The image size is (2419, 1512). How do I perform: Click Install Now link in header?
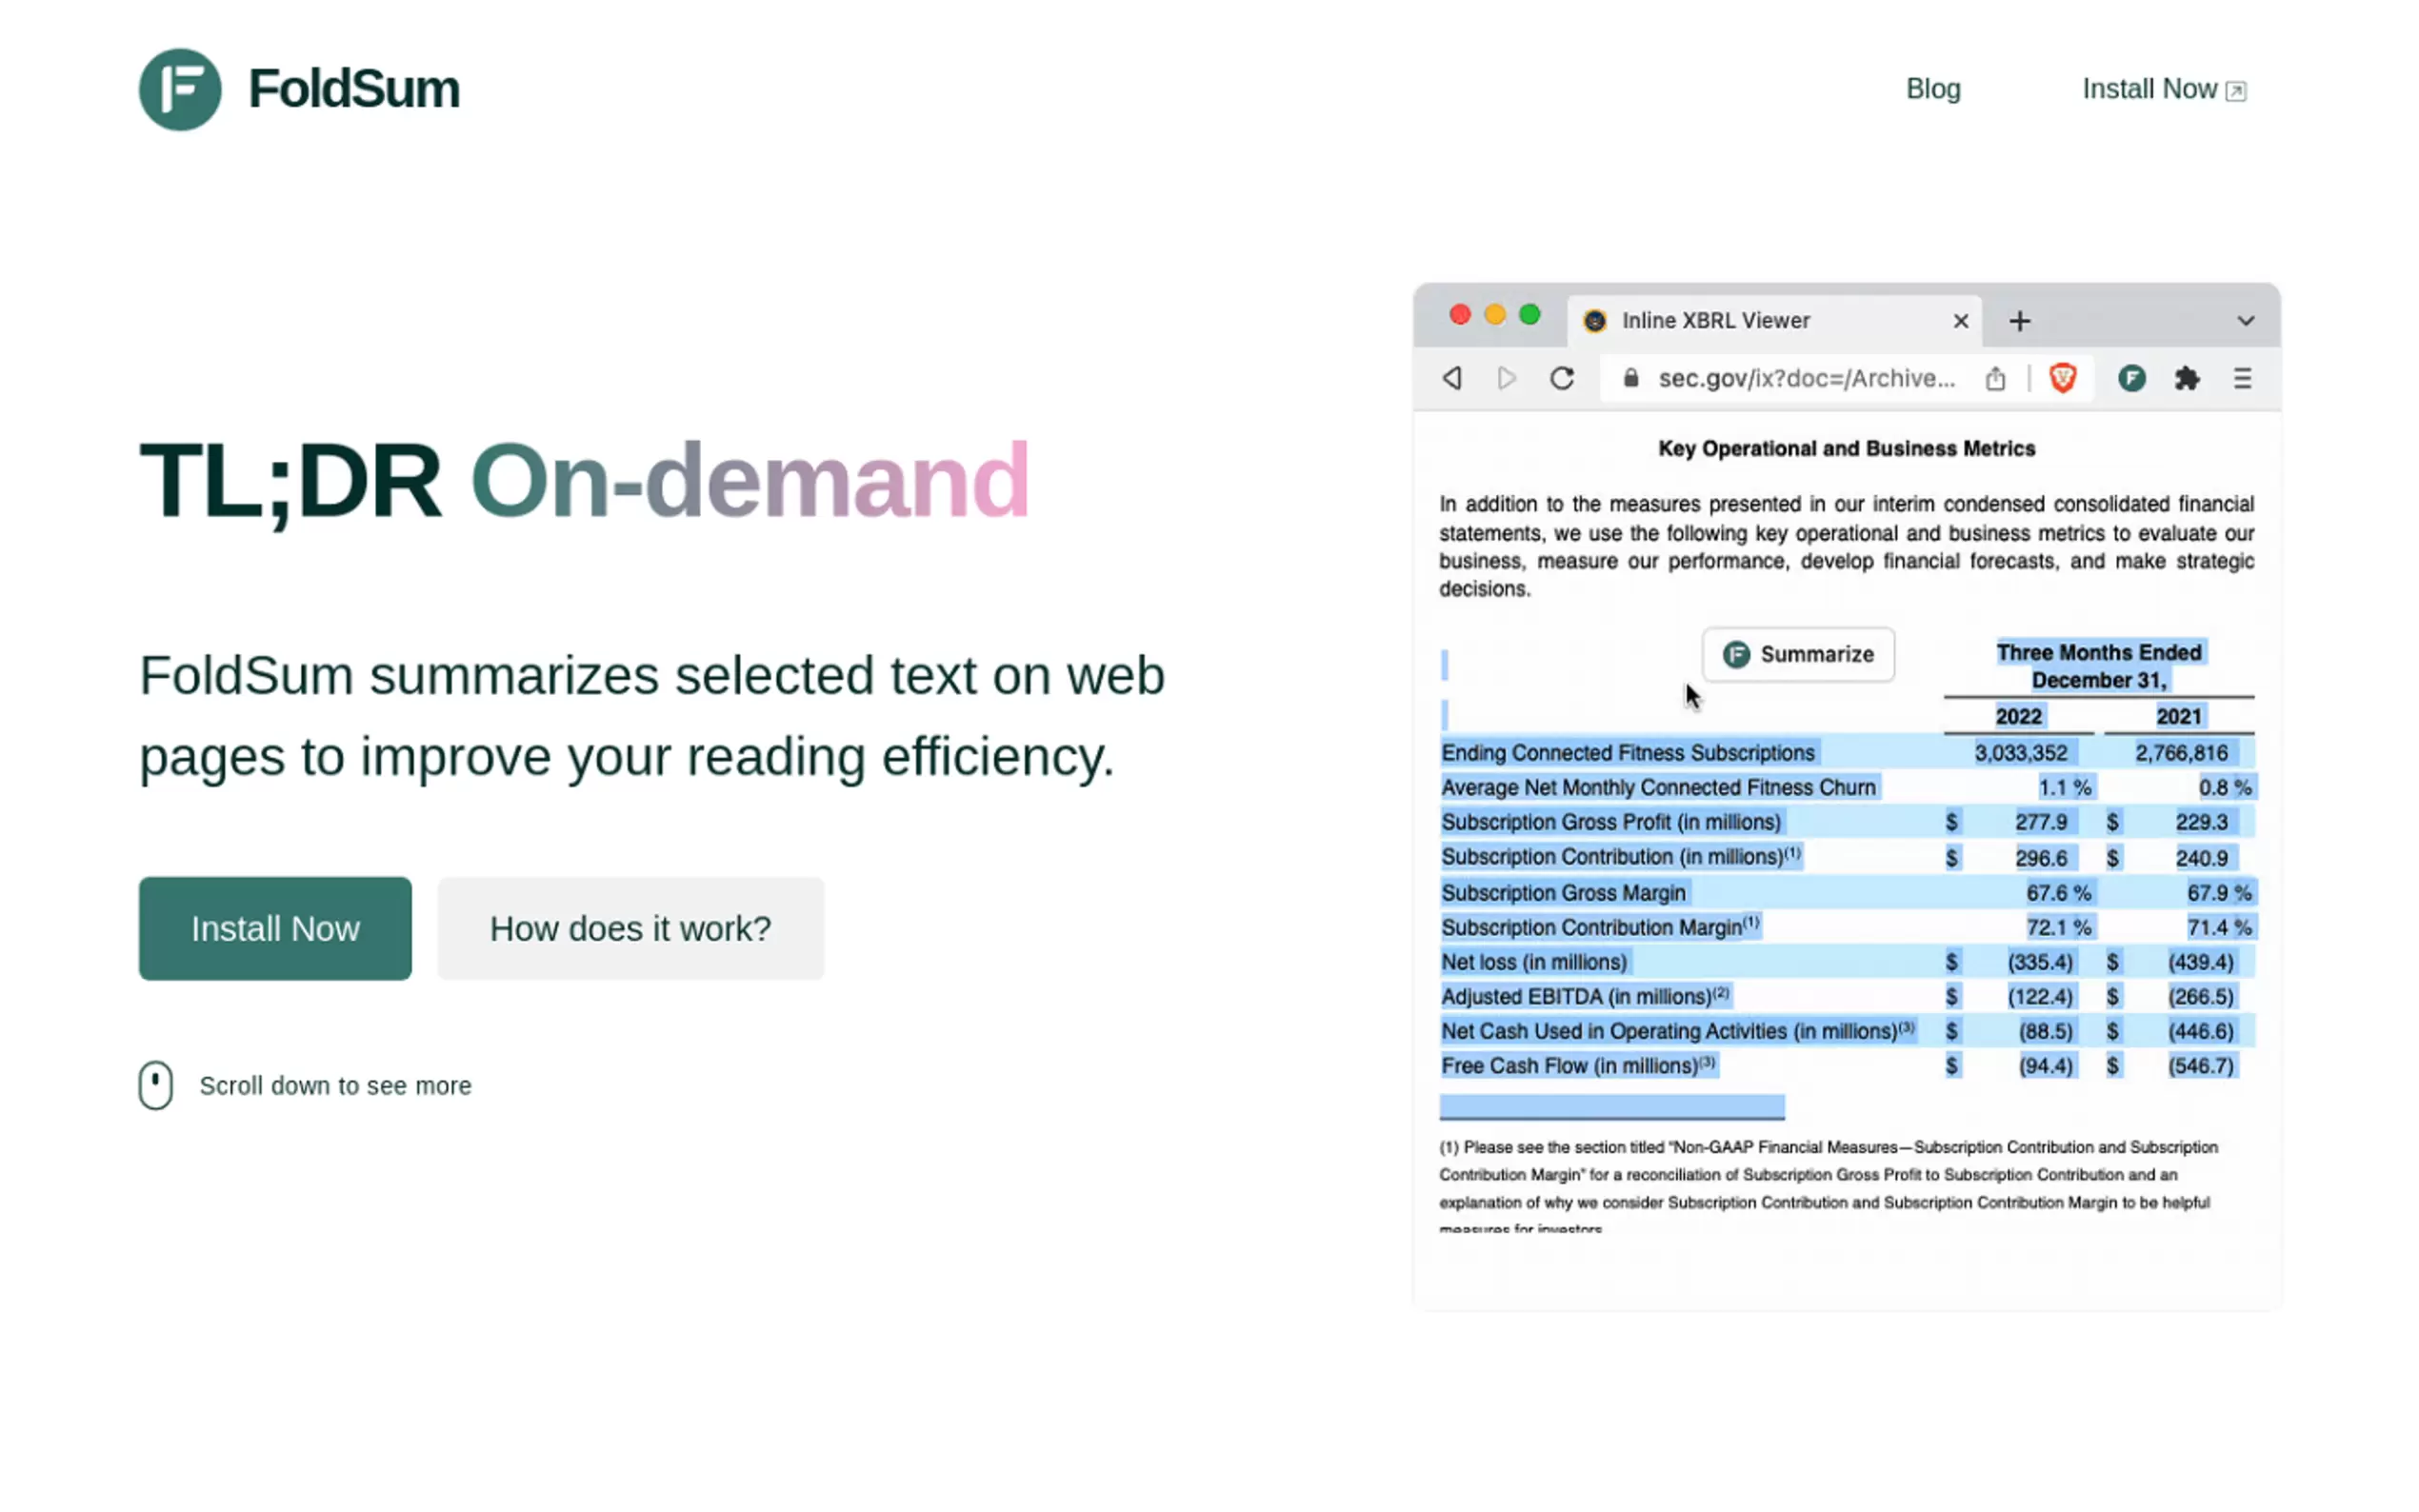click(2163, 89)
